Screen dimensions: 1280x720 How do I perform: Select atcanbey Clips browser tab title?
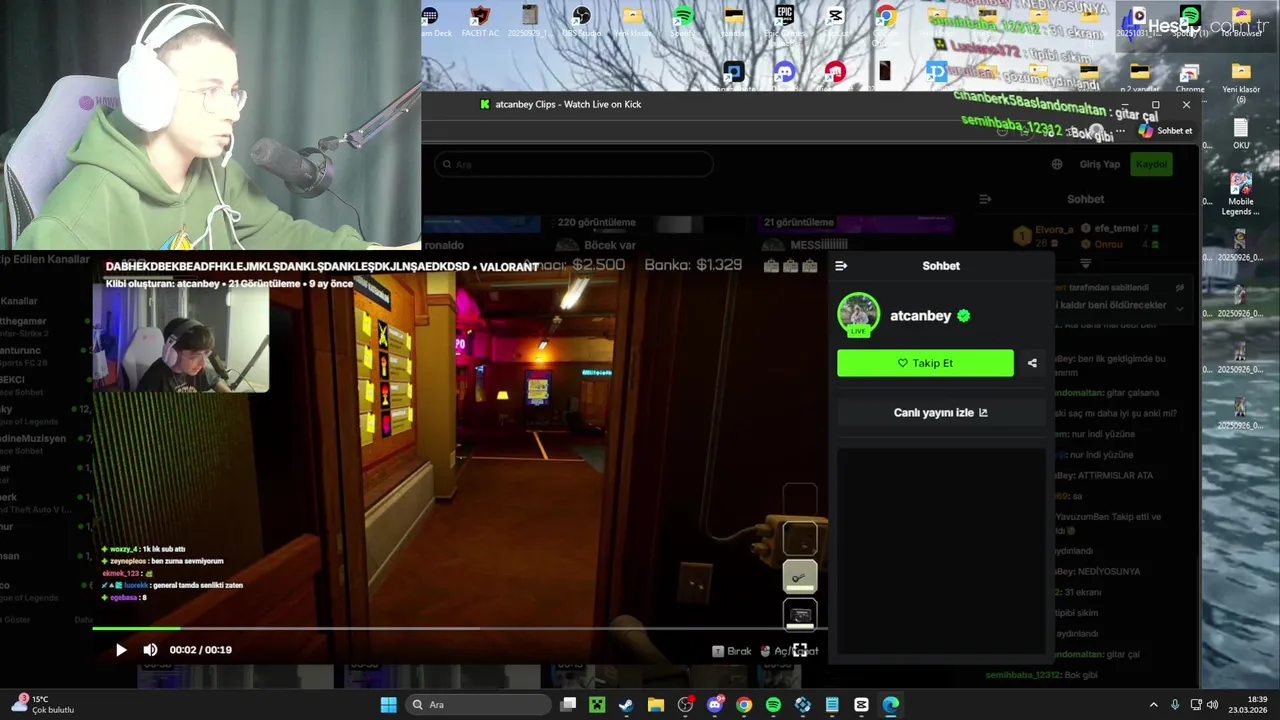[x=568, y=104]
